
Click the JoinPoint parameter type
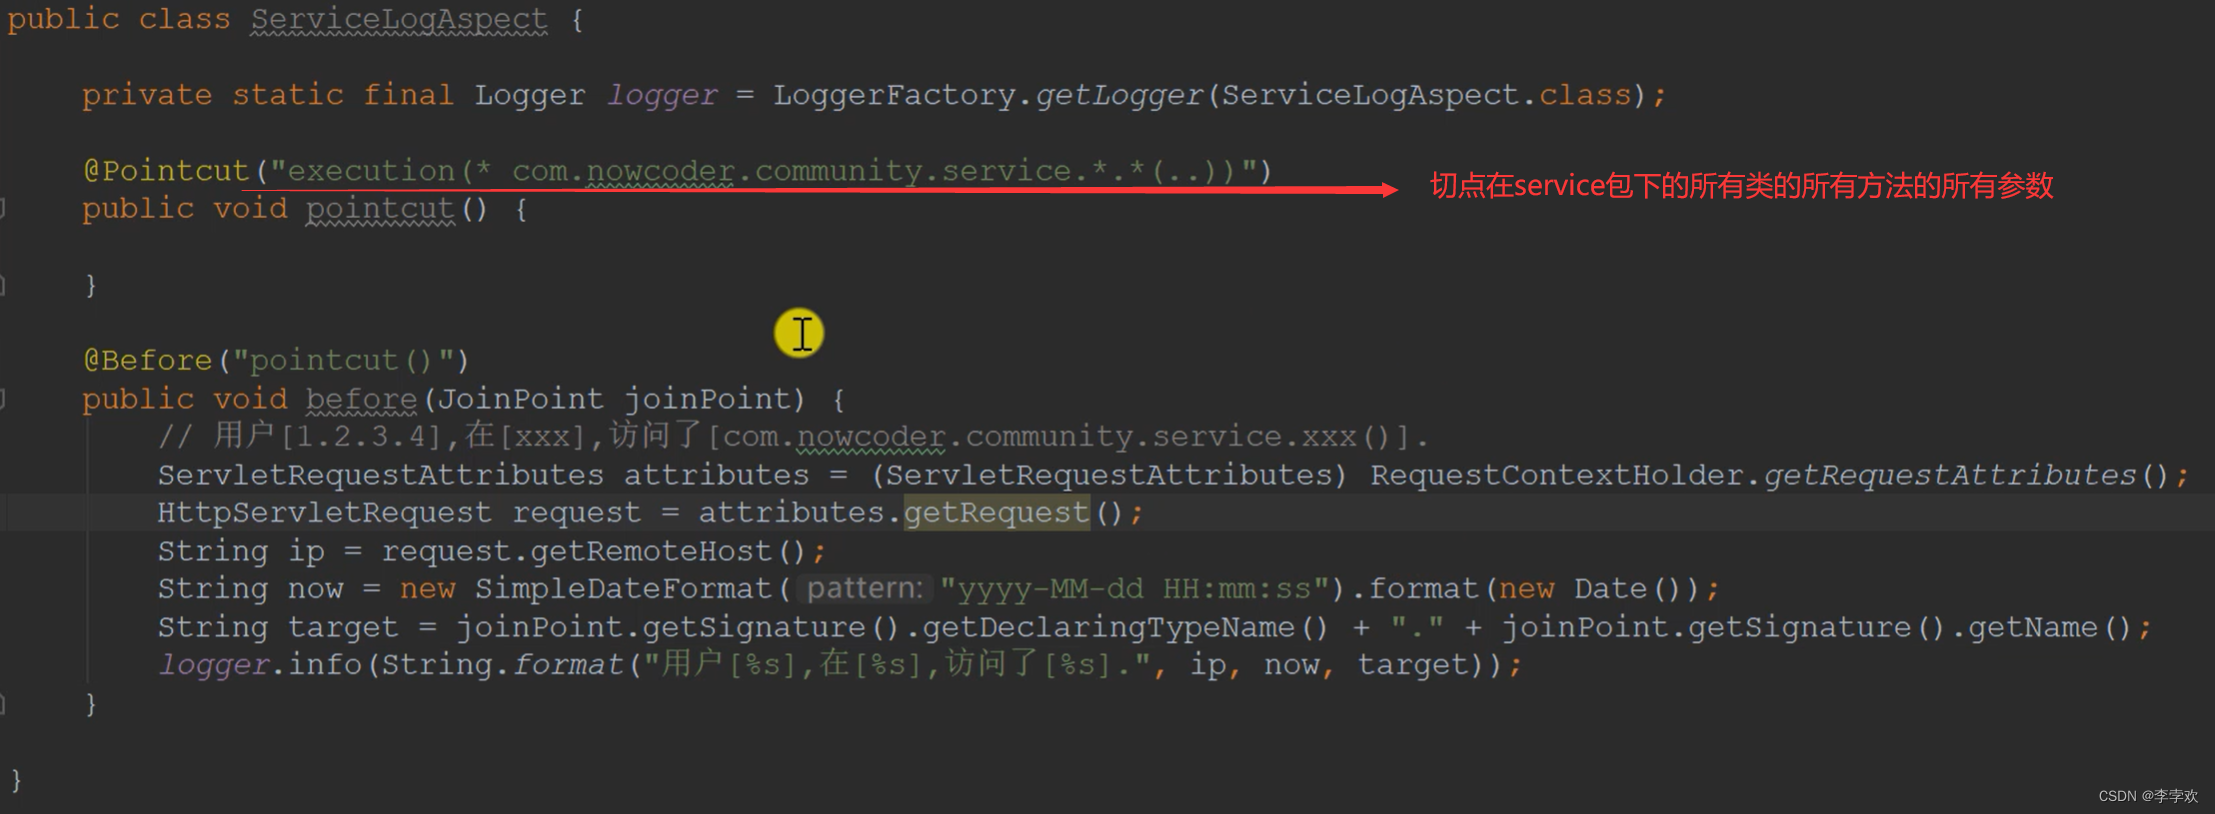pyautogui.click(x=521, y=399)
